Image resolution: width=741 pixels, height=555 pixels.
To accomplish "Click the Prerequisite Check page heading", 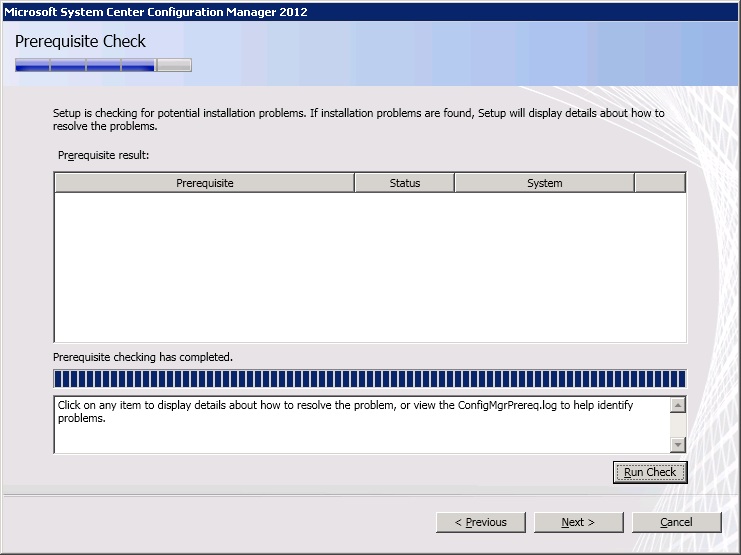I will click(x=80, y=42).
